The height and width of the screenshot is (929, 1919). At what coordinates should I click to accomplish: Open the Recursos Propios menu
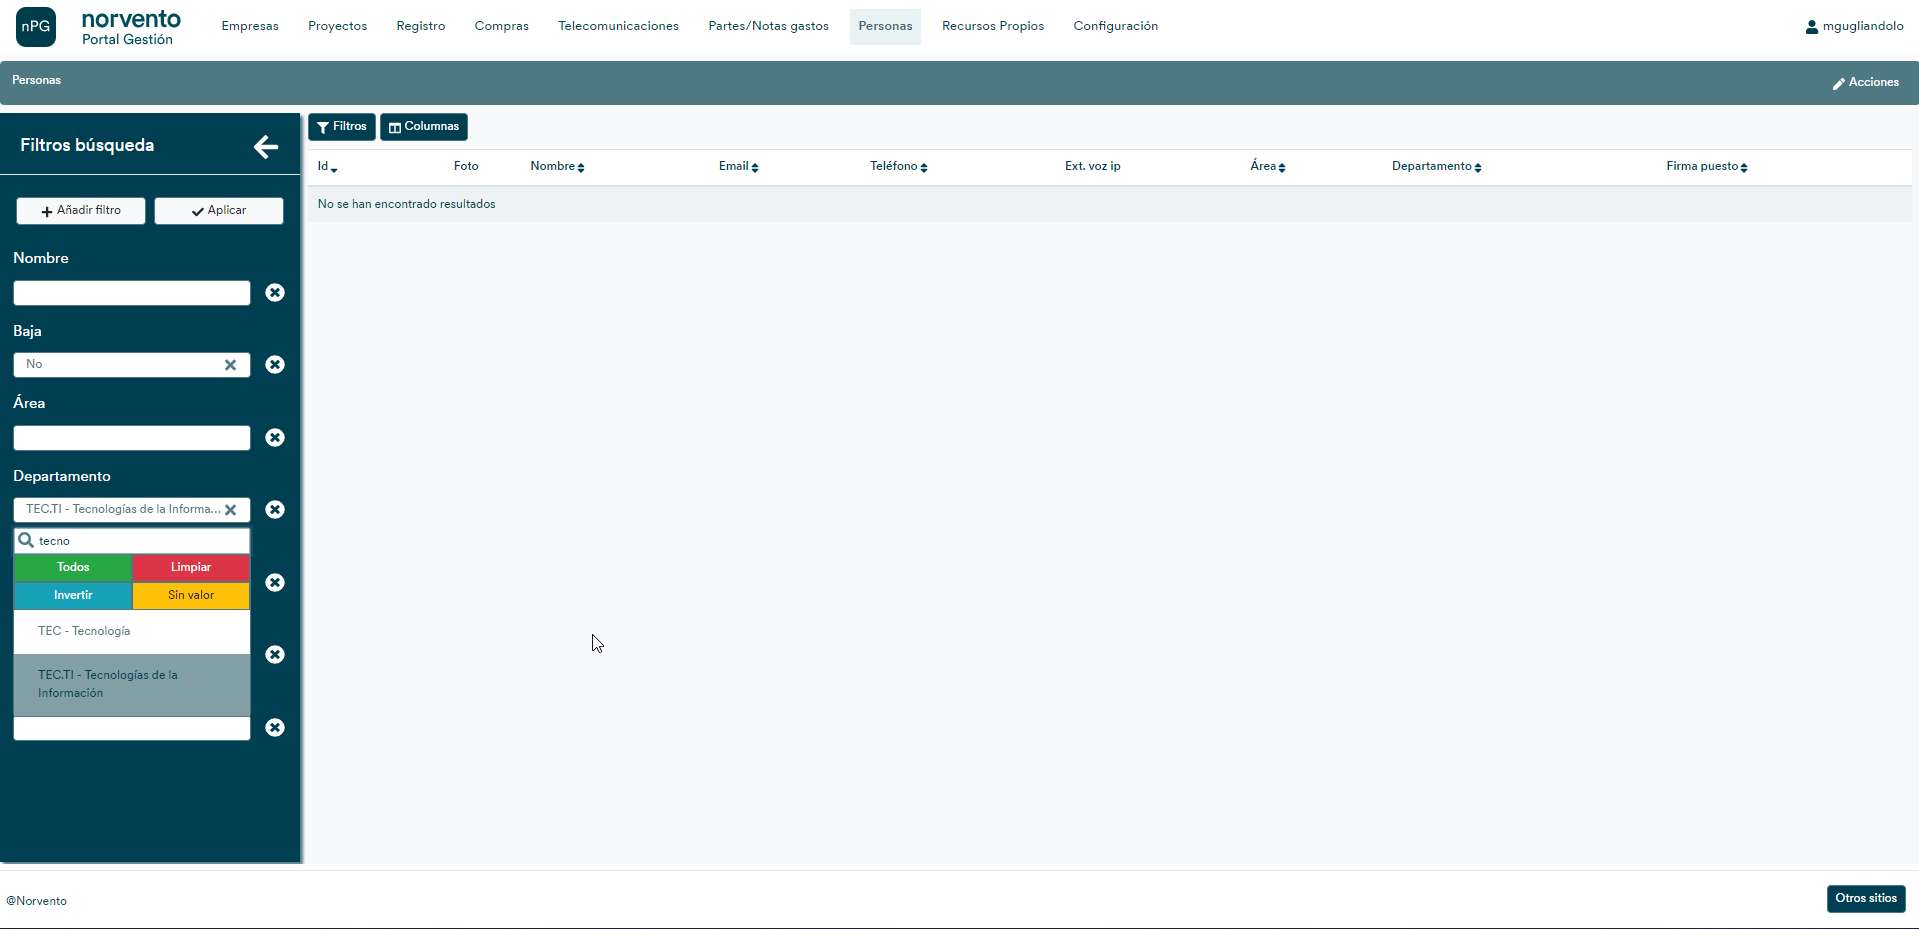[x=993, y=27]
